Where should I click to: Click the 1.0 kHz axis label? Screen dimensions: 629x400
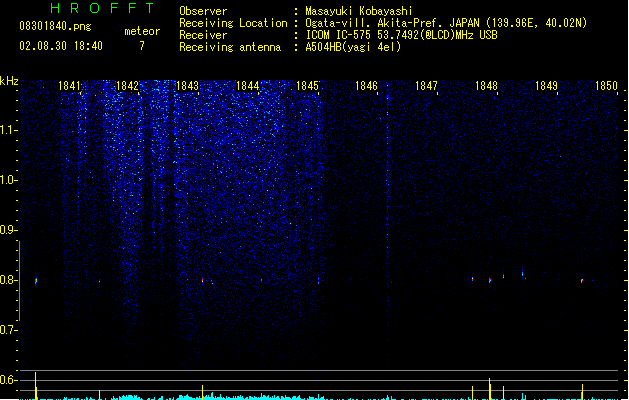click(8, 180)
